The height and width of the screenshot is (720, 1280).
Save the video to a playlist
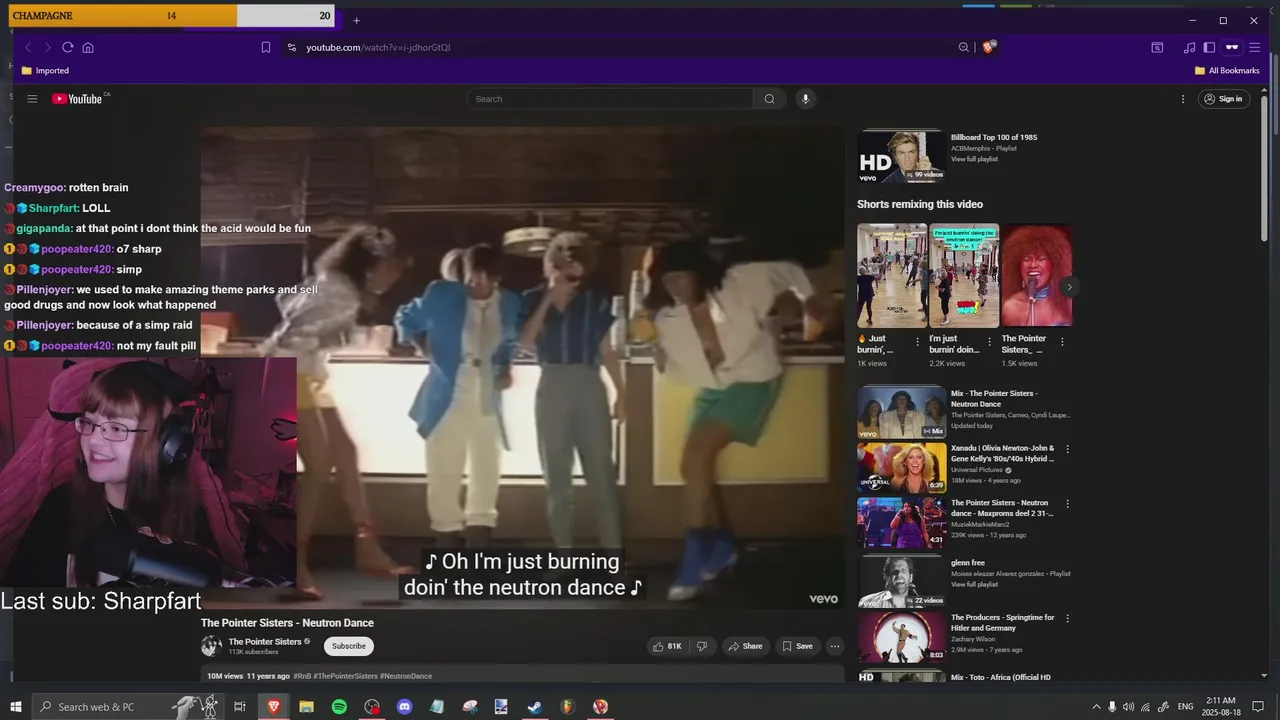pyautogui.click(x=797, y=646)
